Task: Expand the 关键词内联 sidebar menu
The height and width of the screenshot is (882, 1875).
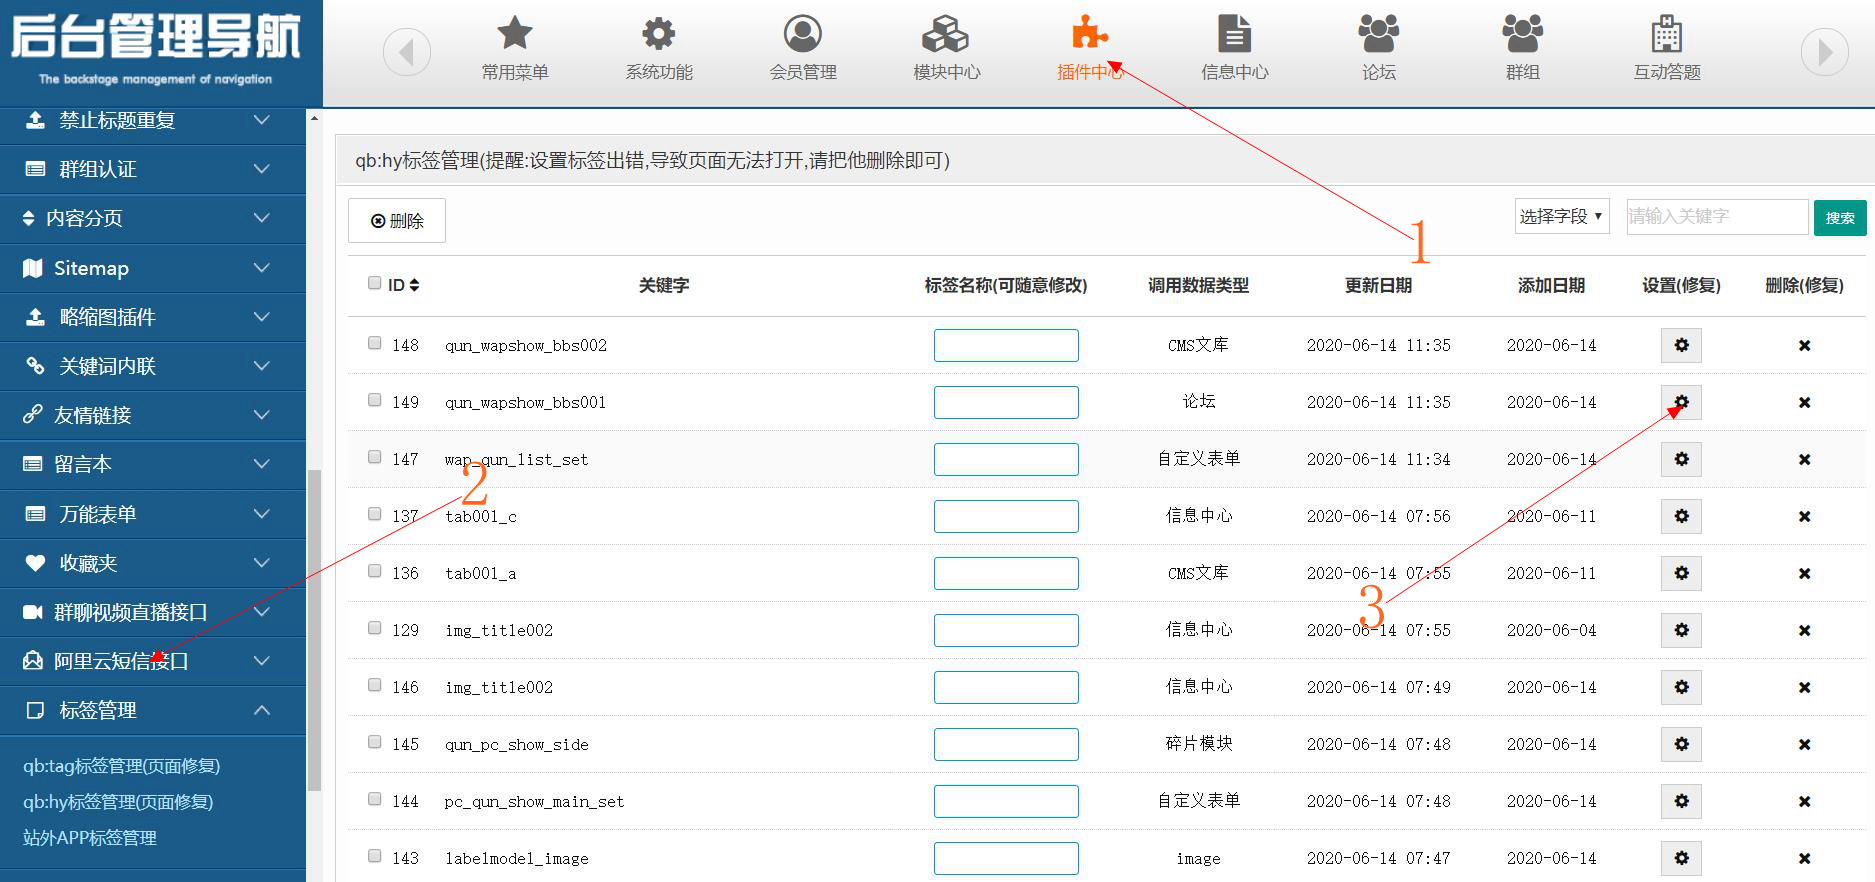Action: [152, 366]
